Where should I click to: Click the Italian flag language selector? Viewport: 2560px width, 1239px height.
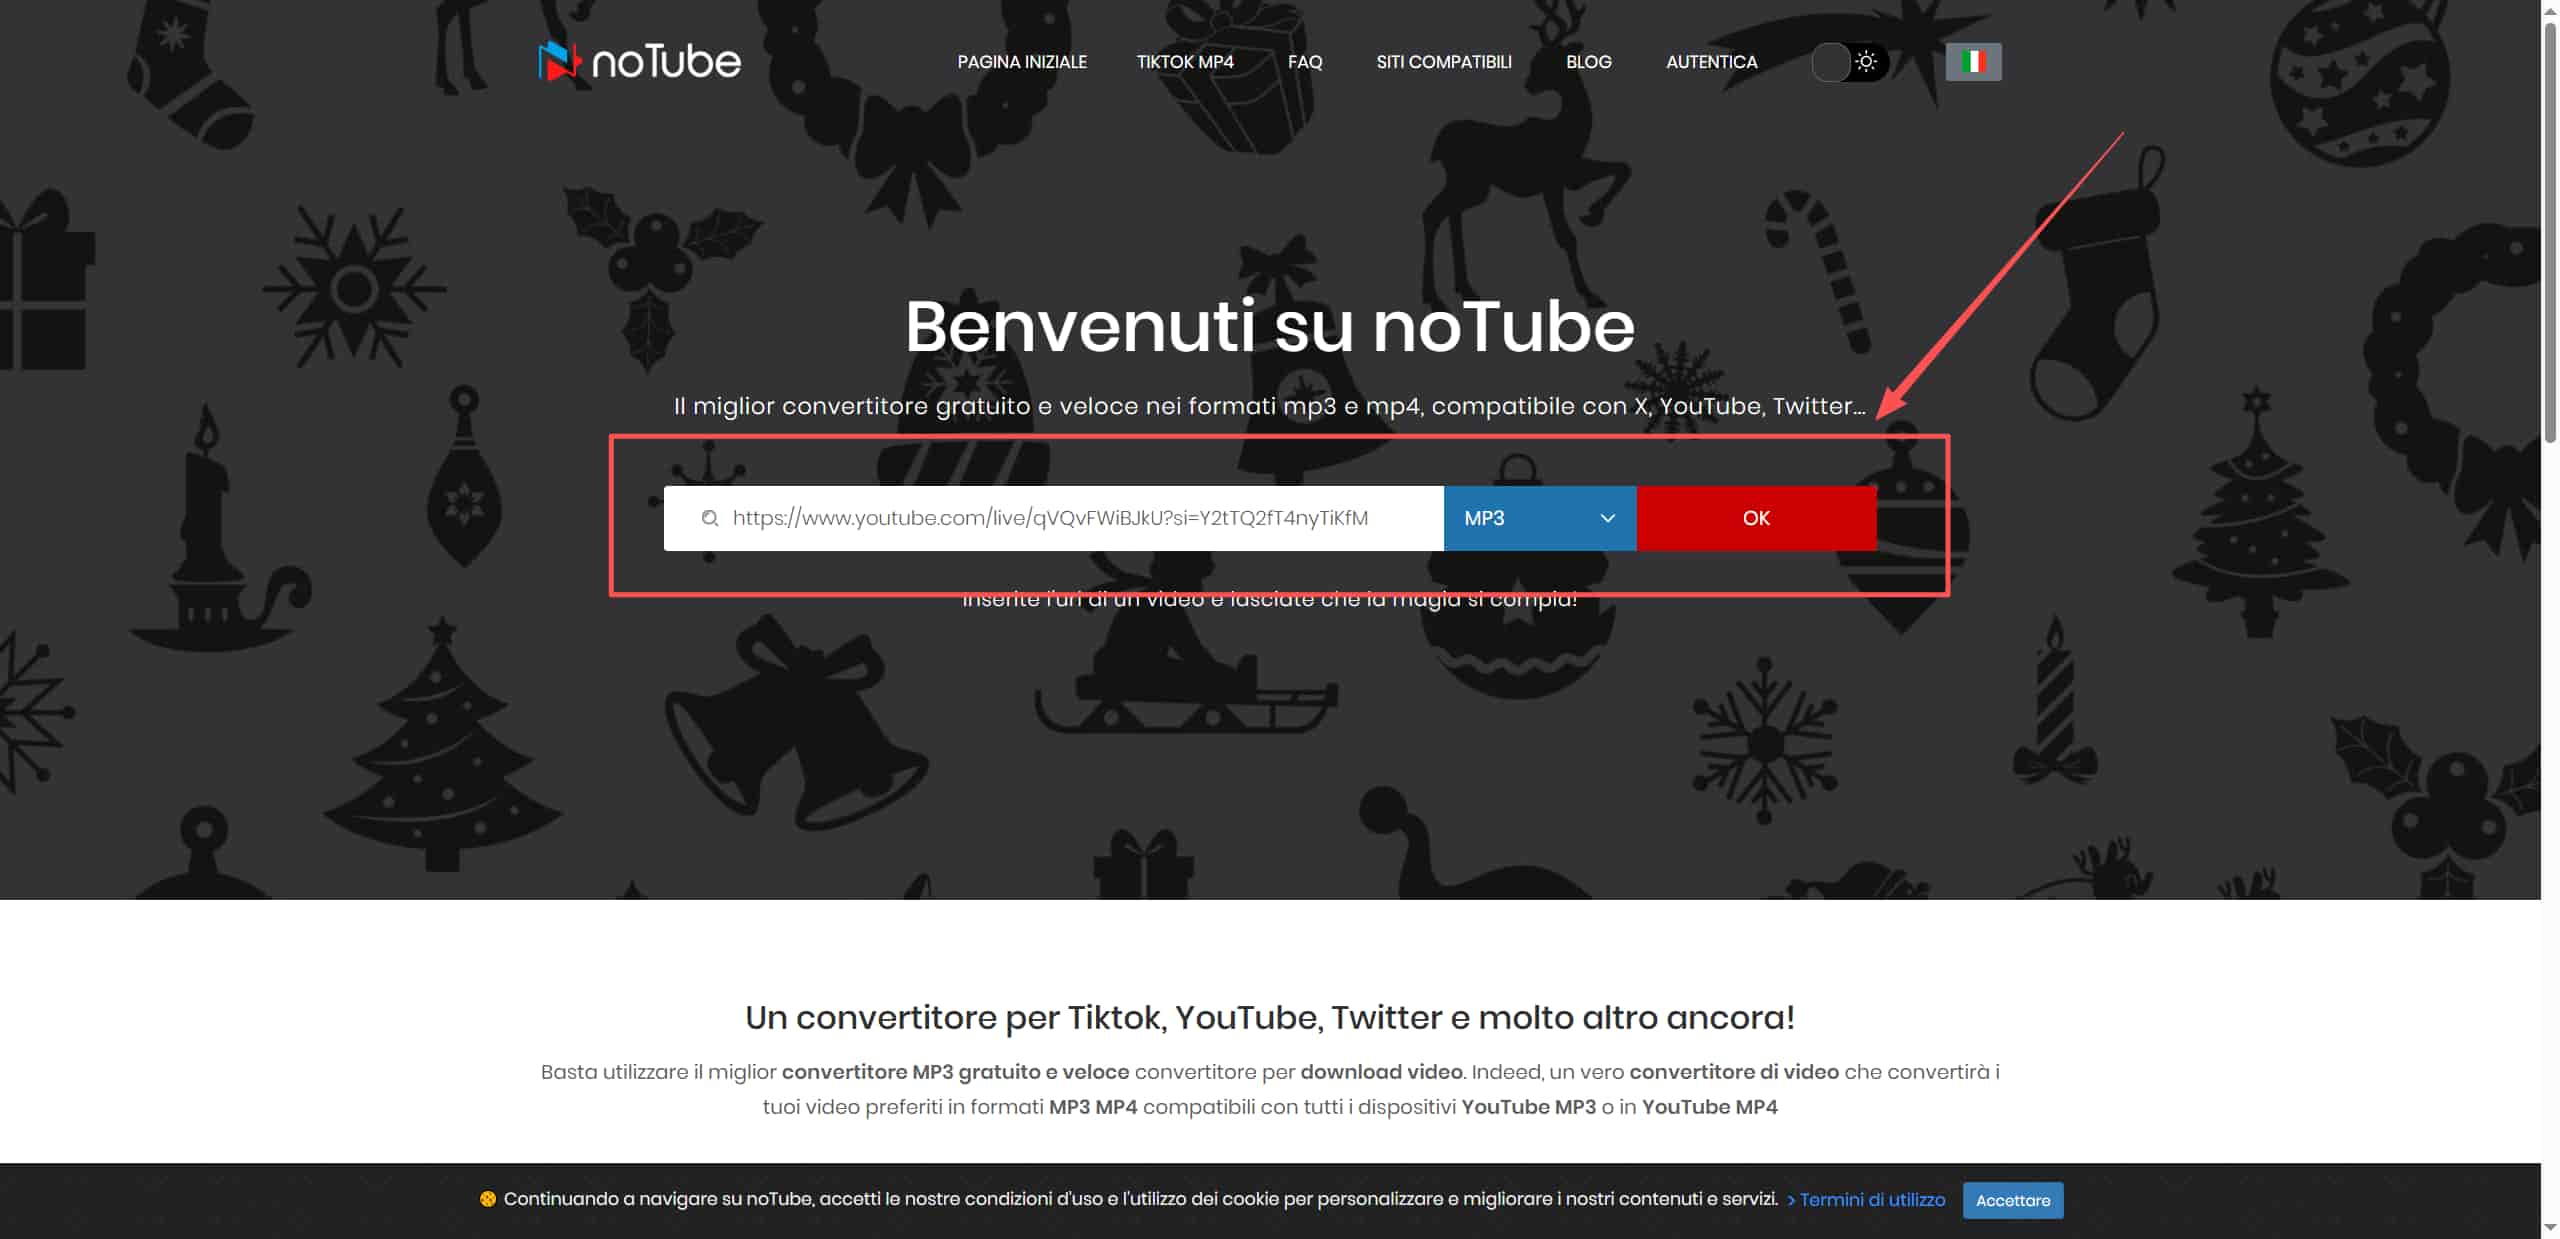coord(1973,62)
